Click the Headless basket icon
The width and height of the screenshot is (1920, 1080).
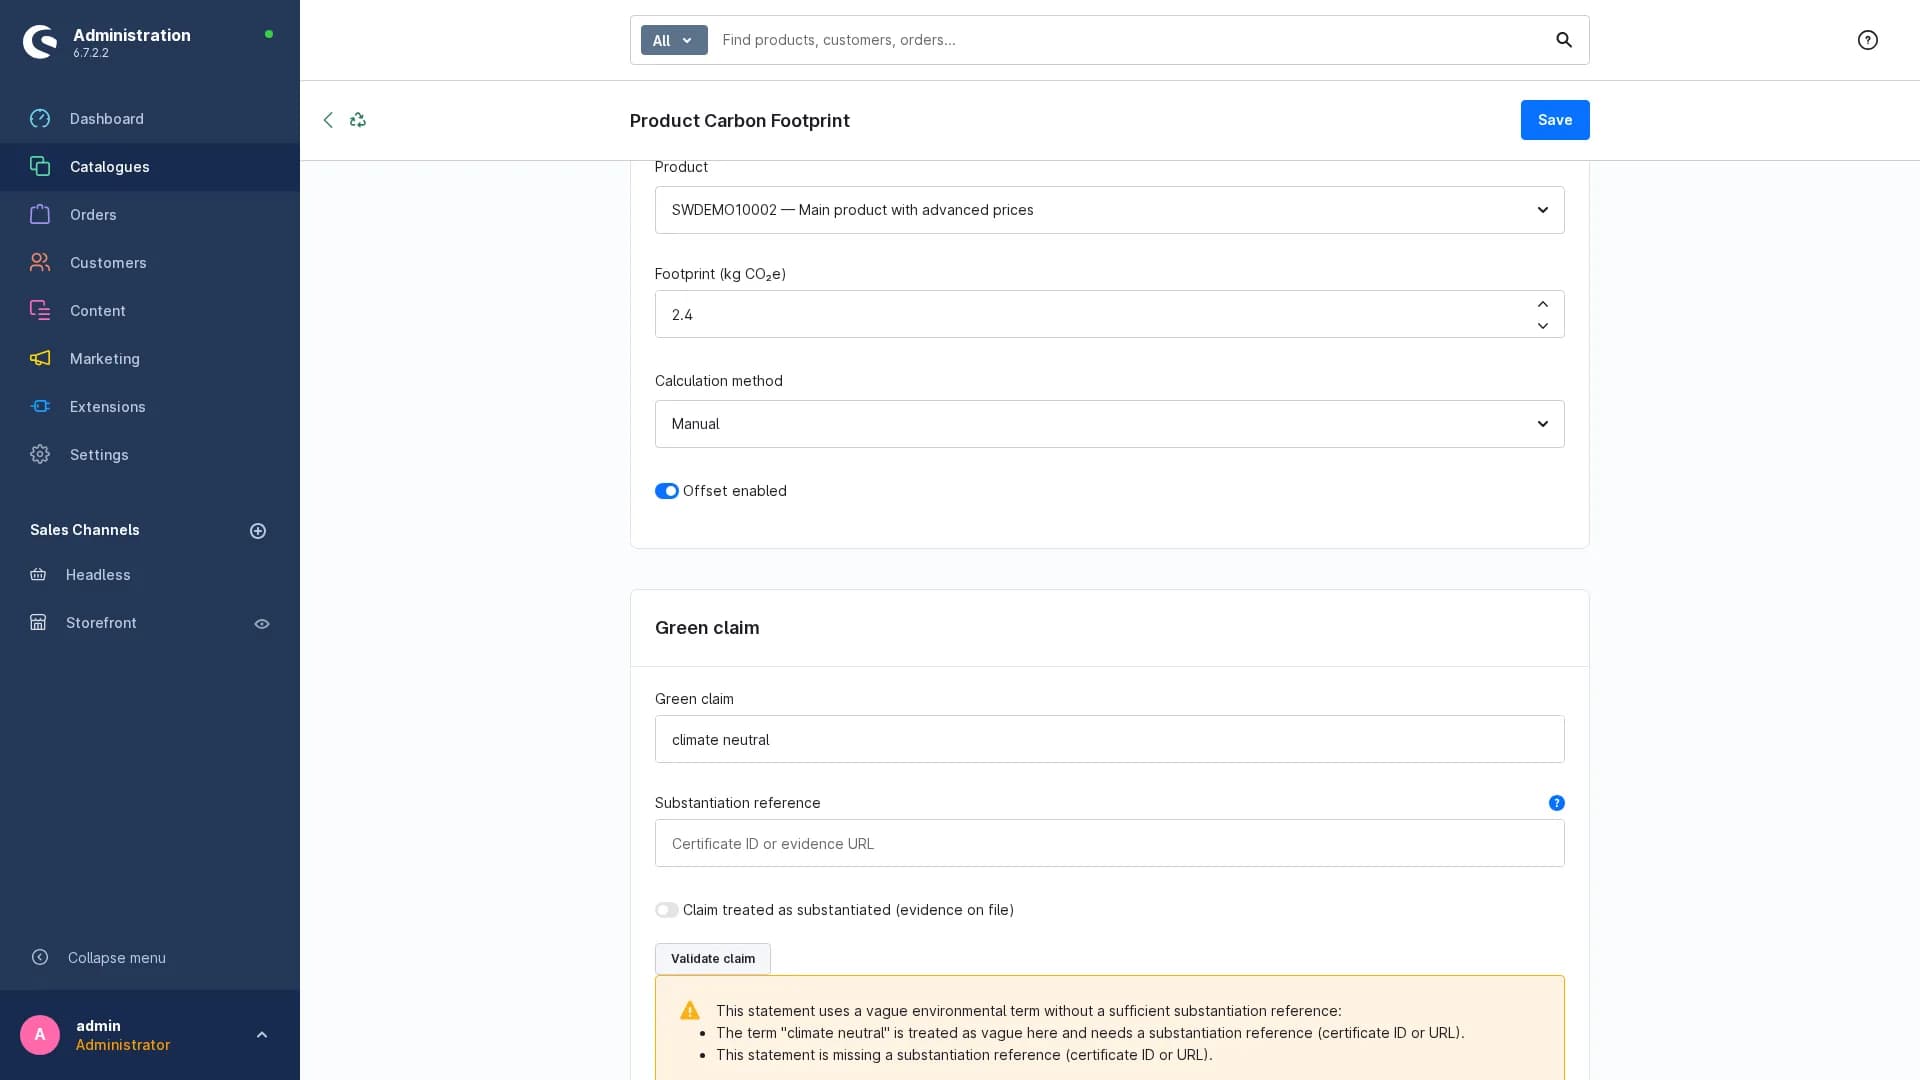(x=38, y=575)
